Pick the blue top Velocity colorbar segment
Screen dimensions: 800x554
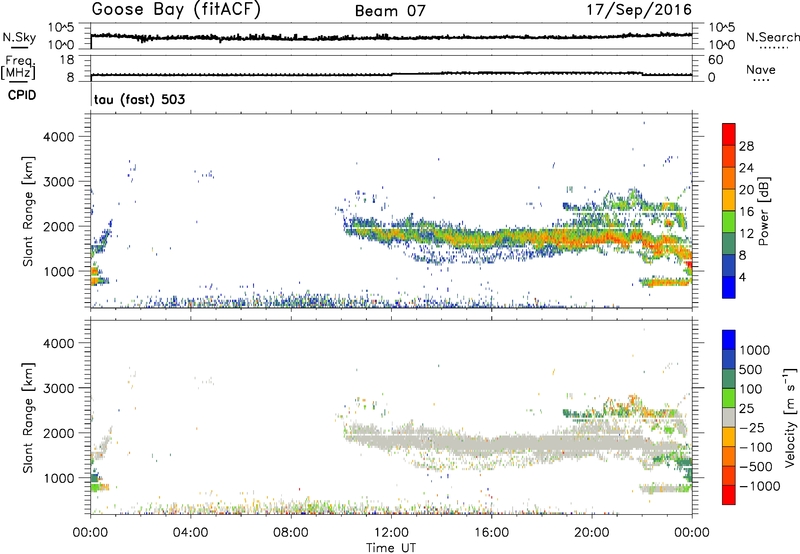(729, 340)
